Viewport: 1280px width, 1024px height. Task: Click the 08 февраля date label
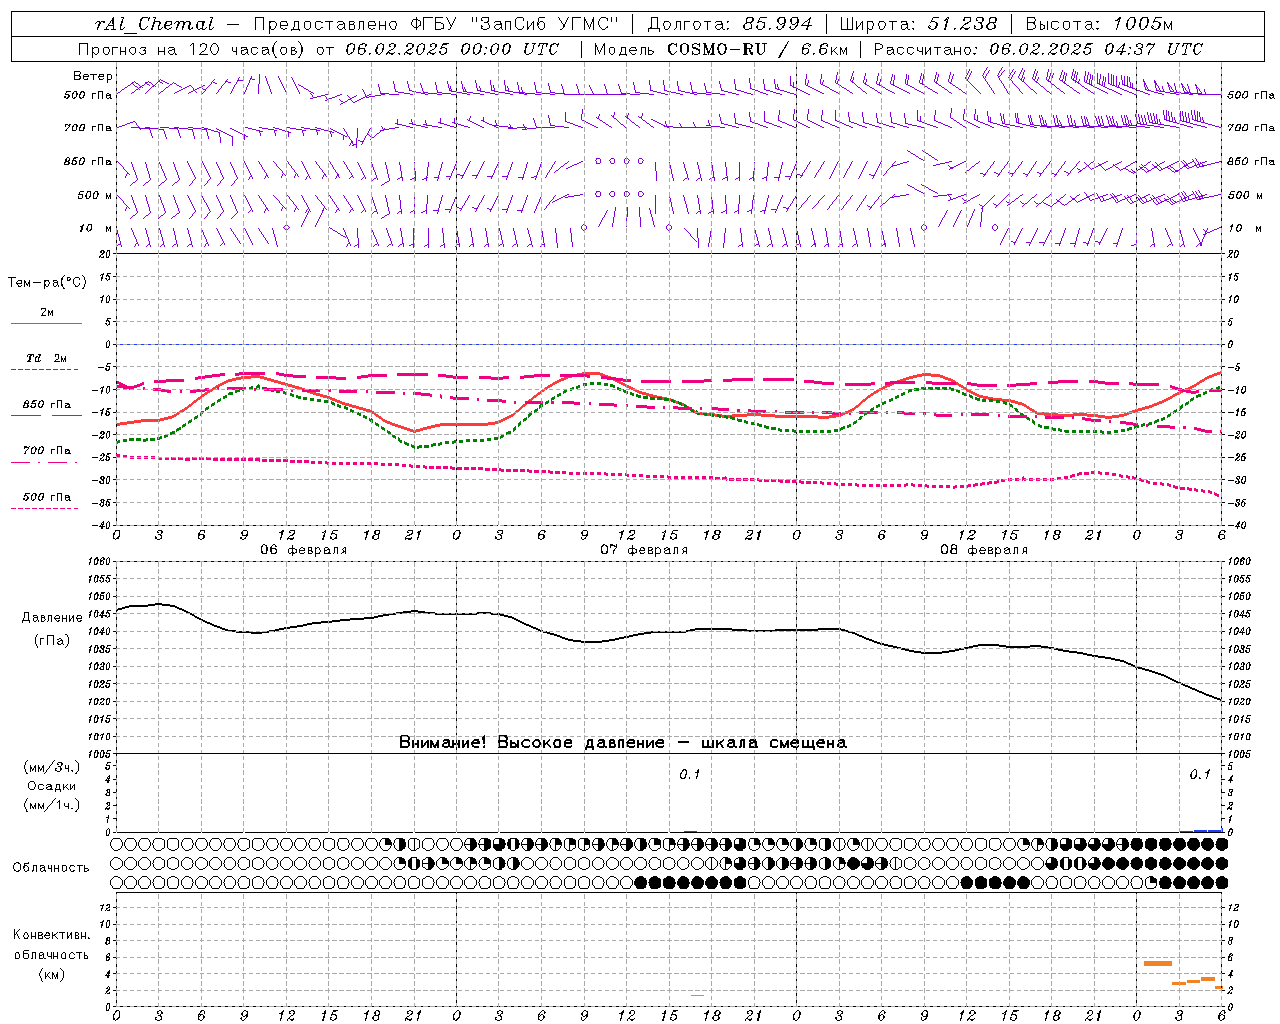984,550
